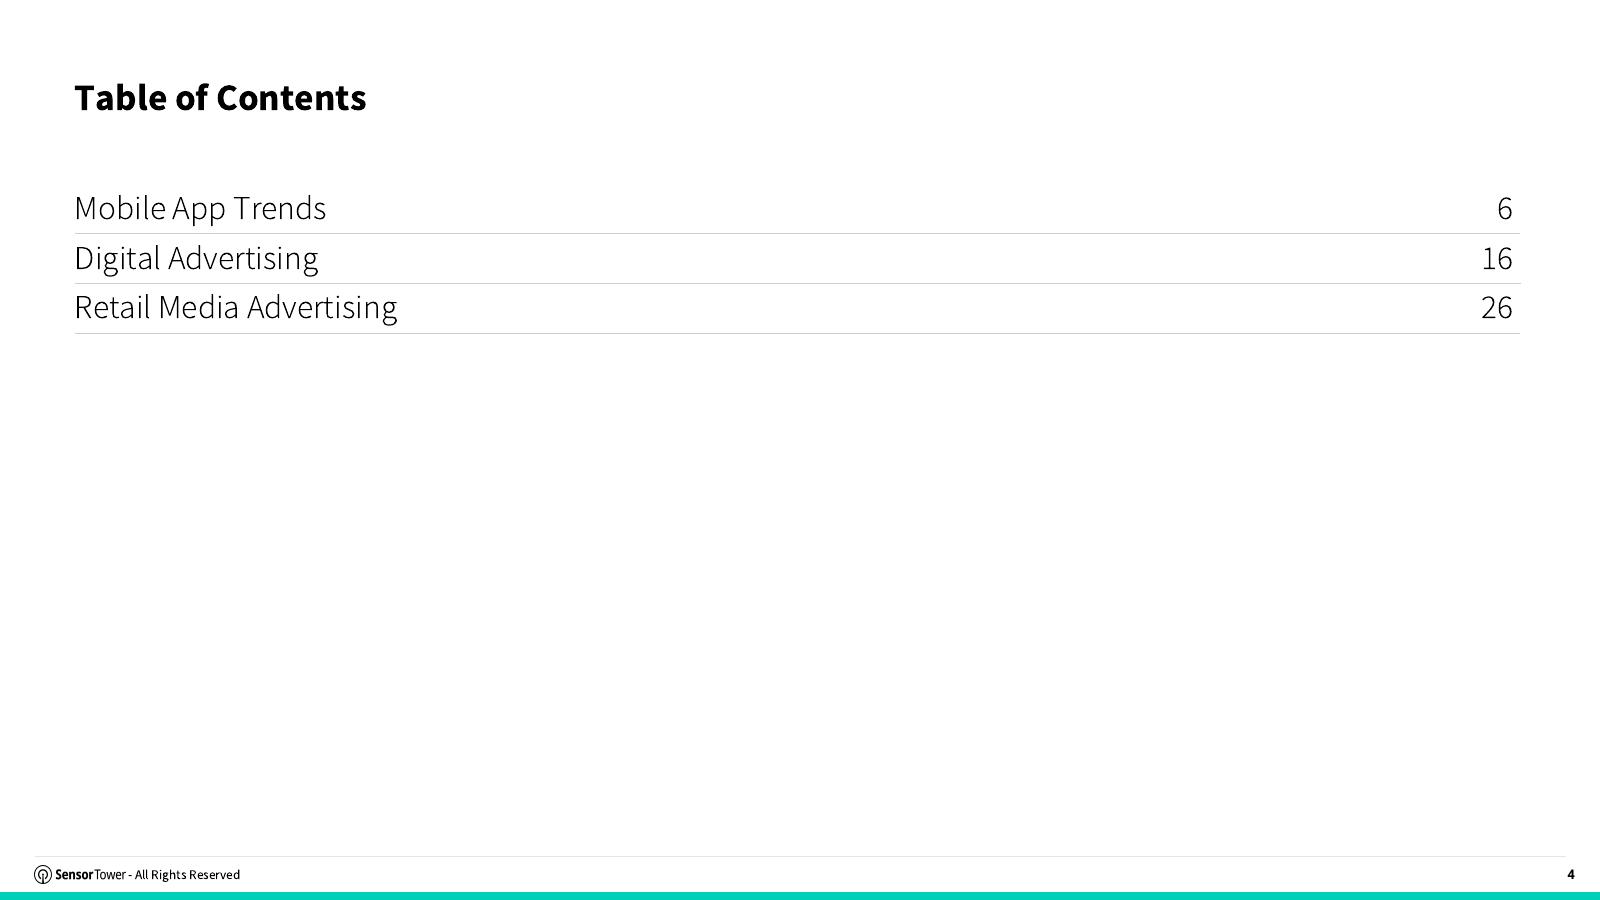Click the divider line under Retail Media Advertising

pyautogui.click(x=797, y=334)
